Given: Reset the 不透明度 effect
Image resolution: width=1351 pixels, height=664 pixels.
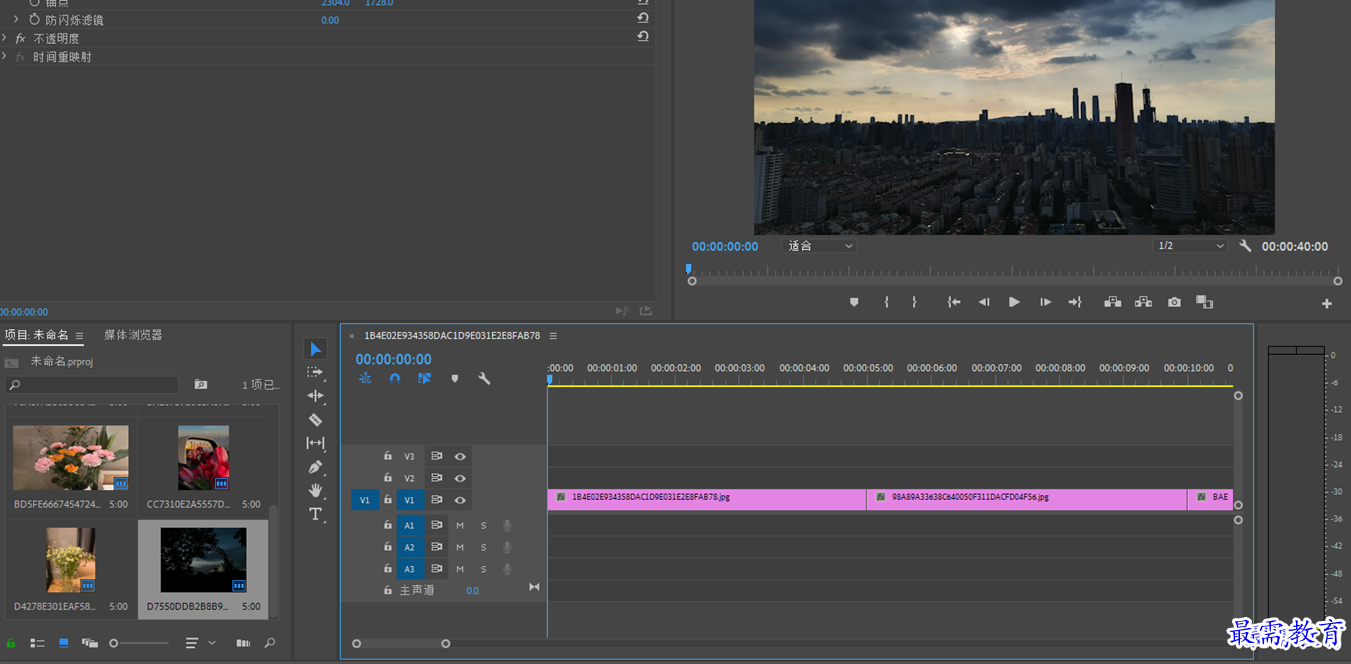Looking at the screenshot, I should click(643, 37).
